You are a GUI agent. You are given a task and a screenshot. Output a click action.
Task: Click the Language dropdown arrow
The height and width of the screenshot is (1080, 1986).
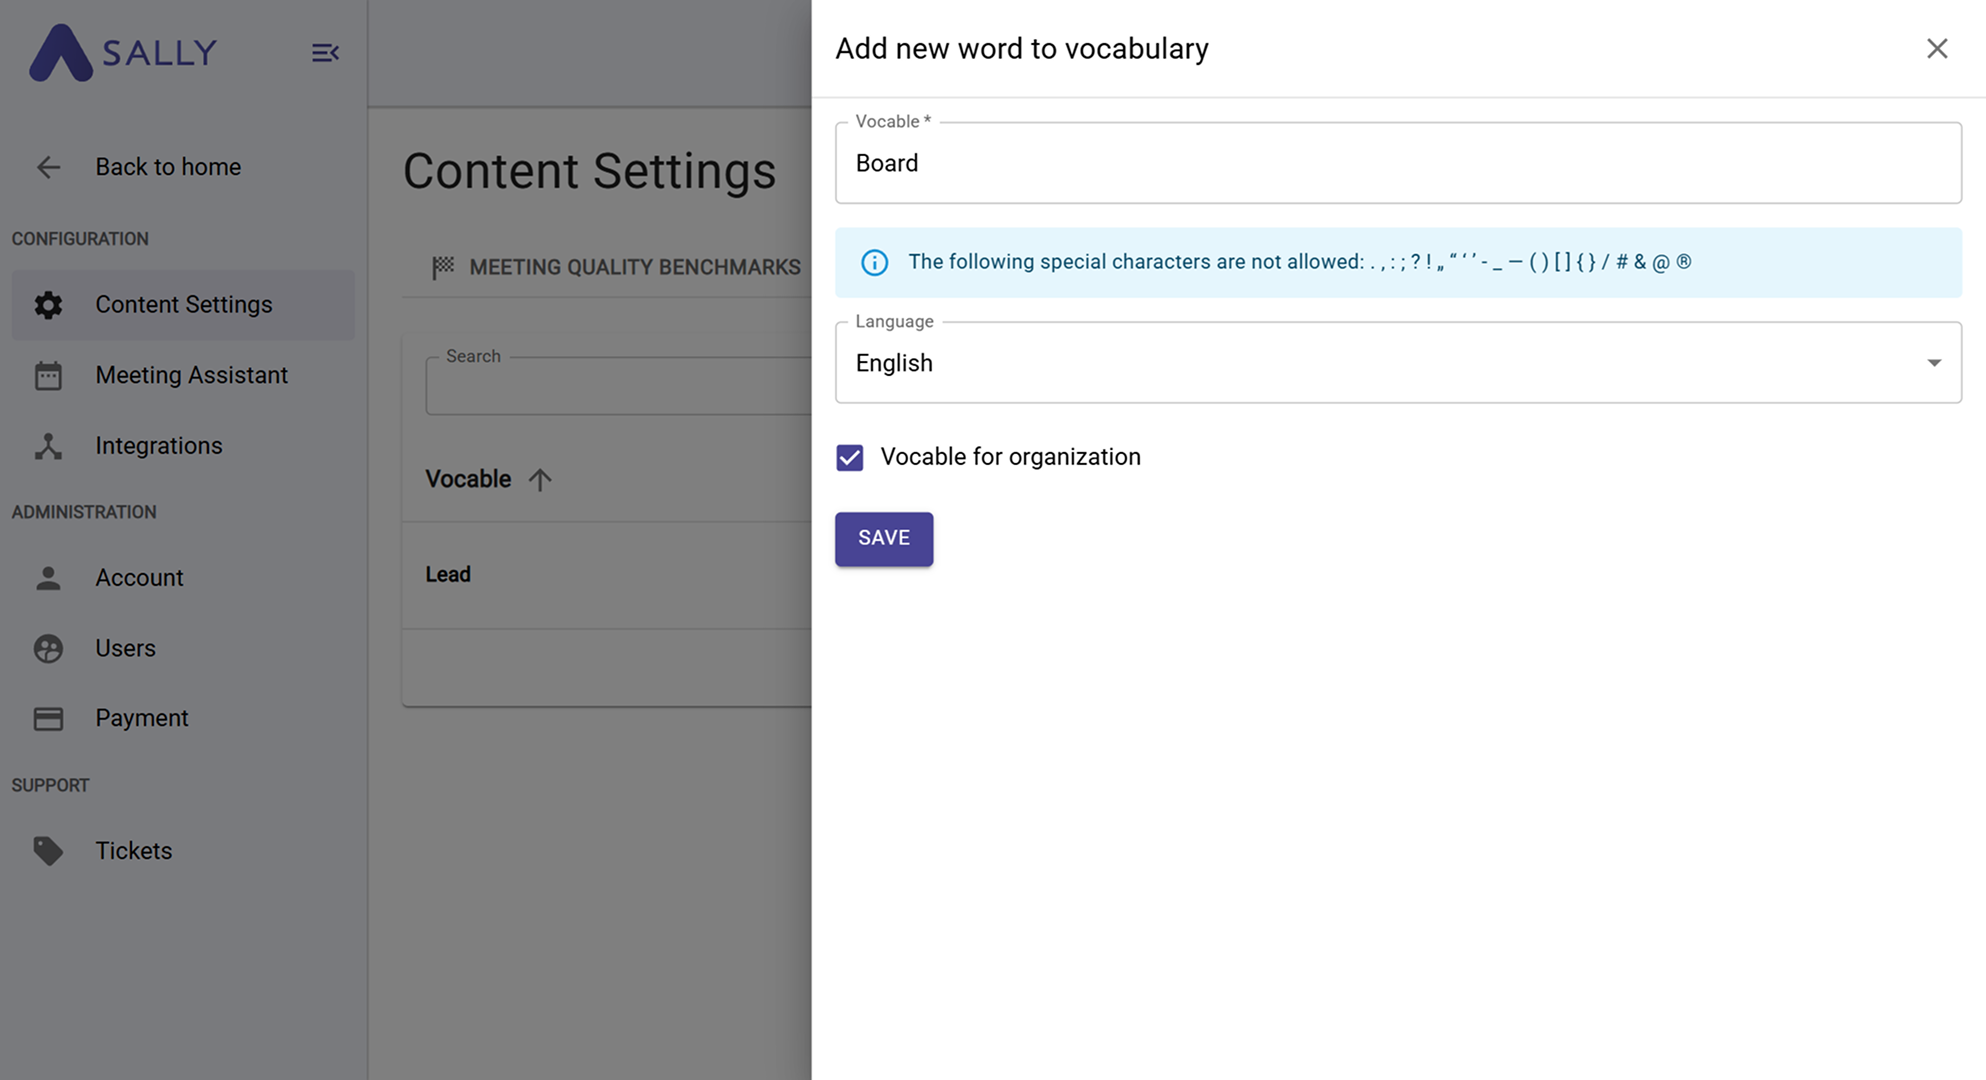click(1934, 363)
